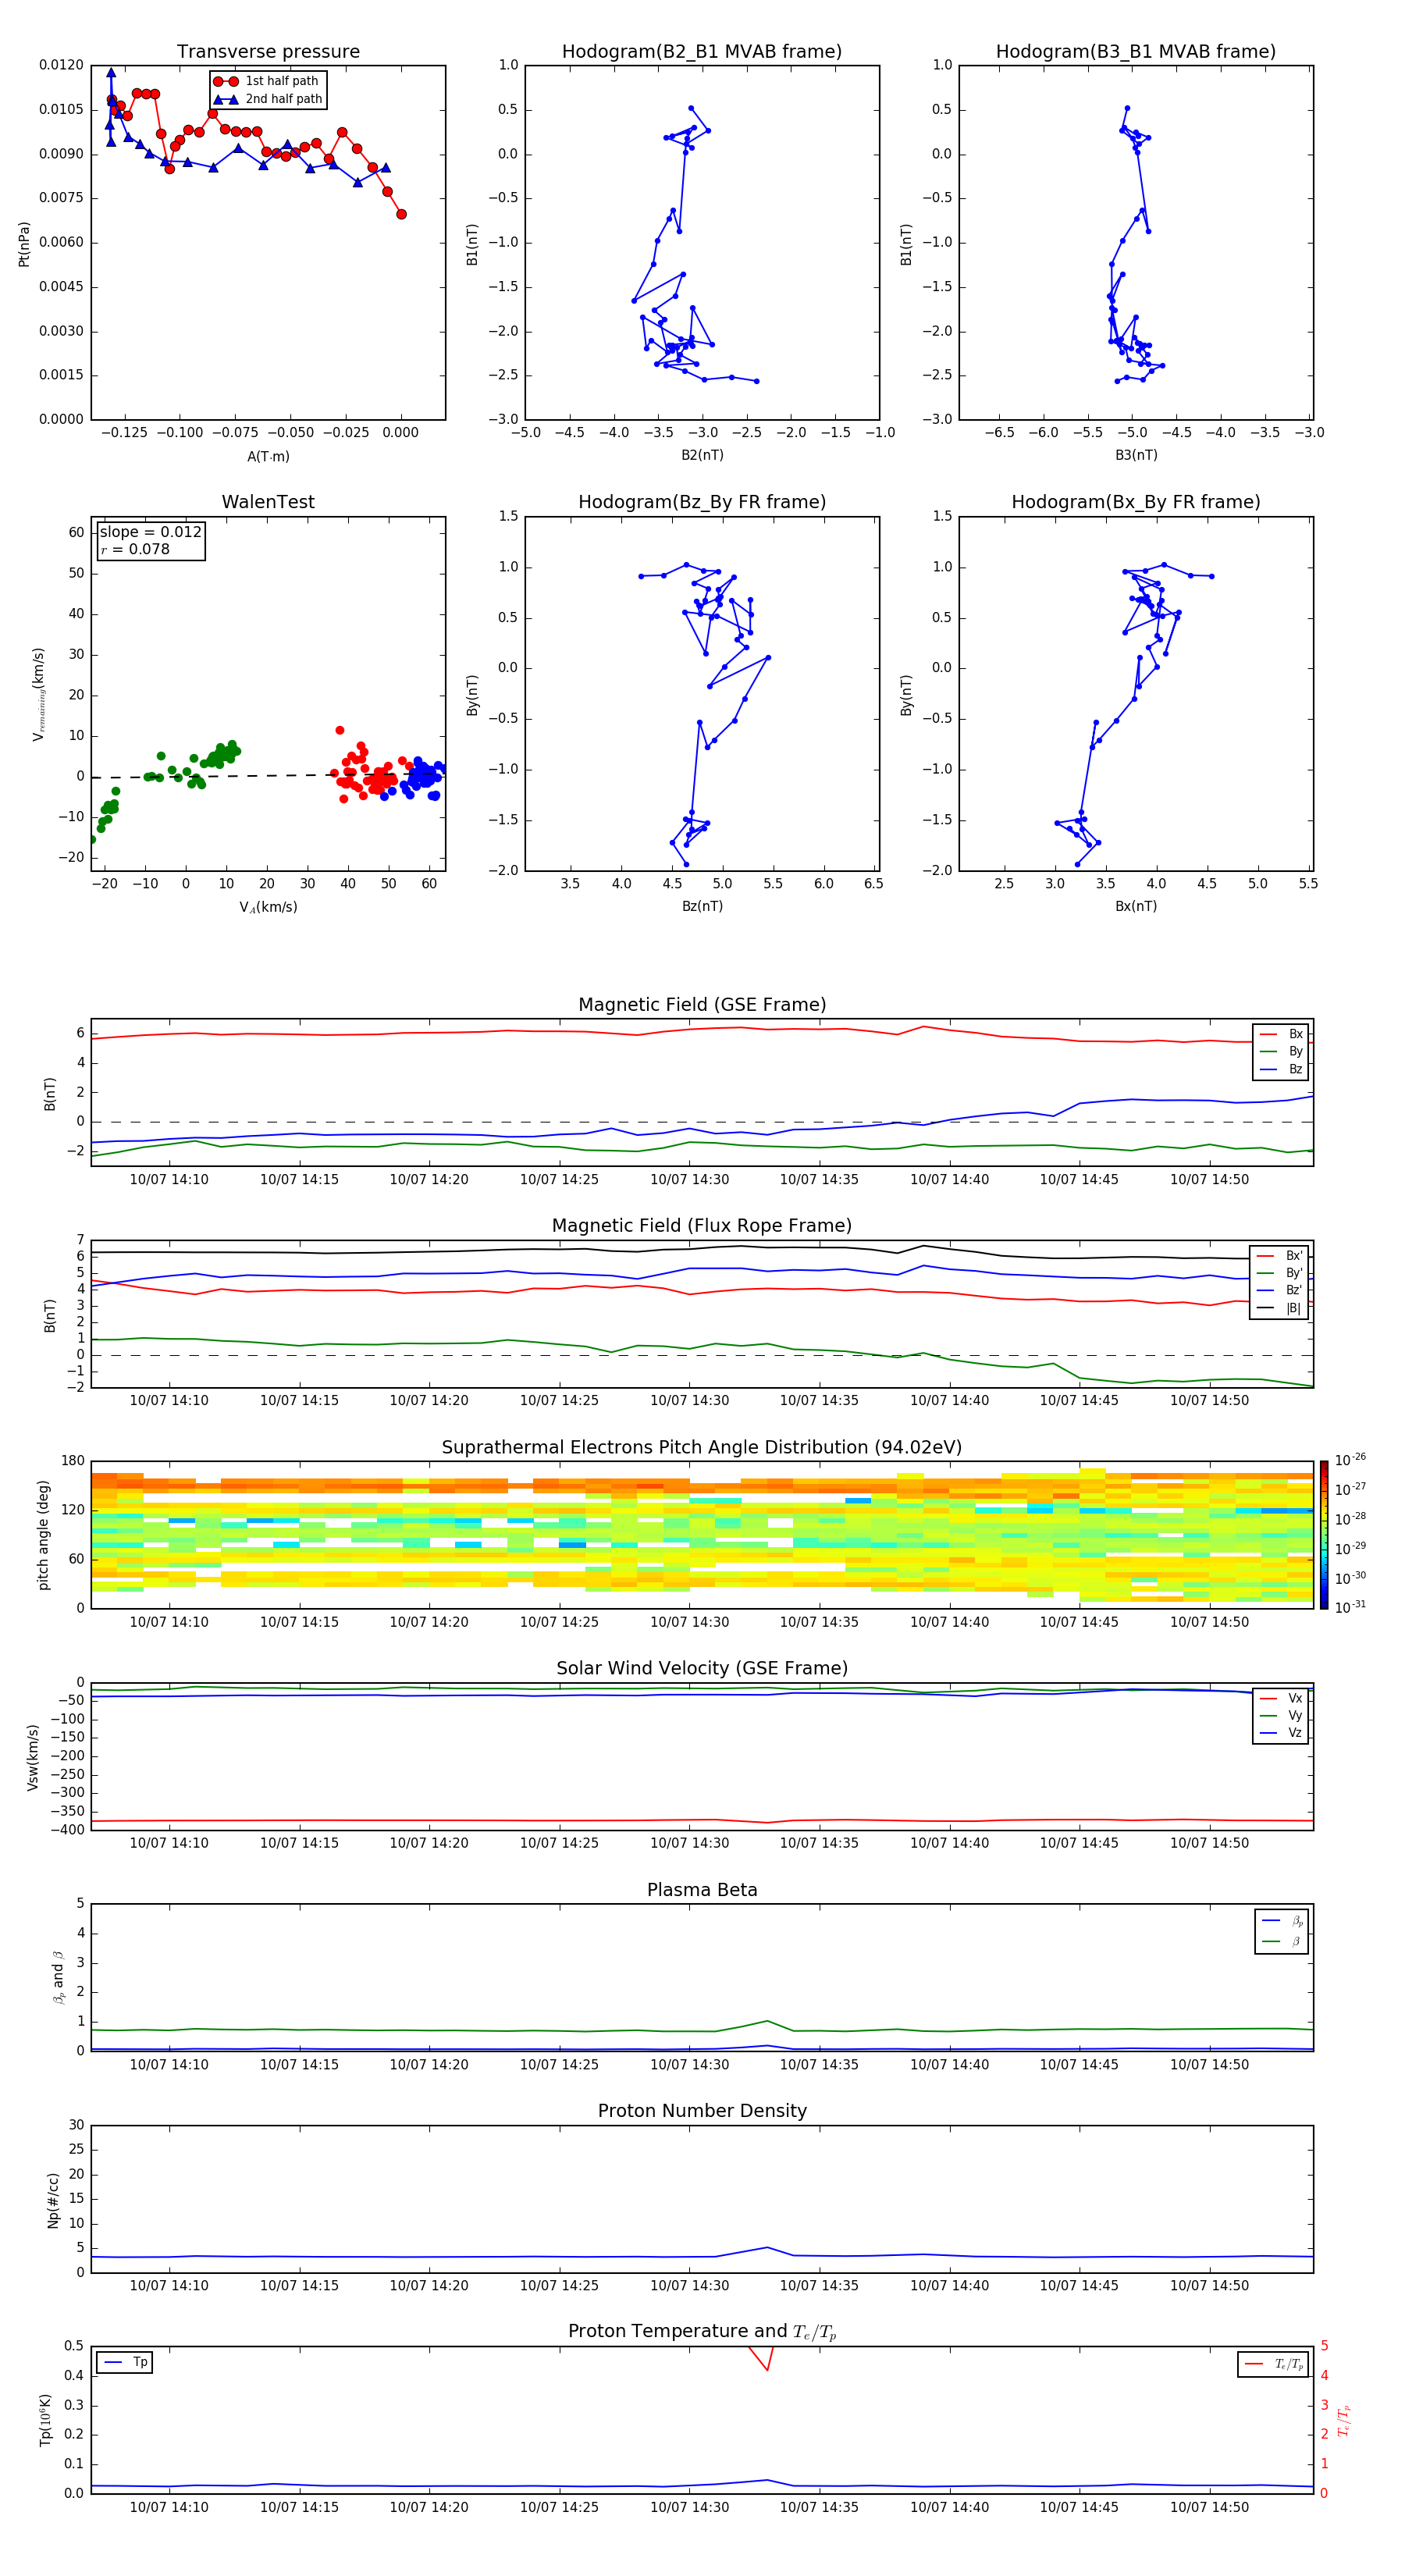Select the By' entry in Flux Rope legend

click(1279, 1273)
